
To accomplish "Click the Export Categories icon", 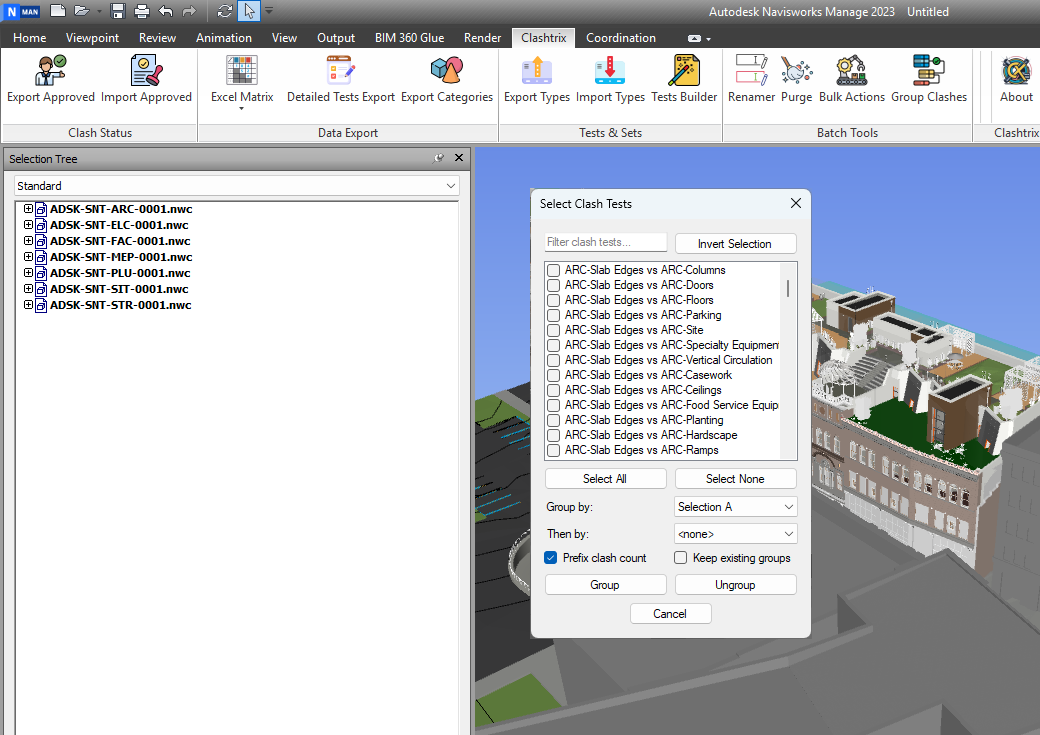I will point(447,71).
